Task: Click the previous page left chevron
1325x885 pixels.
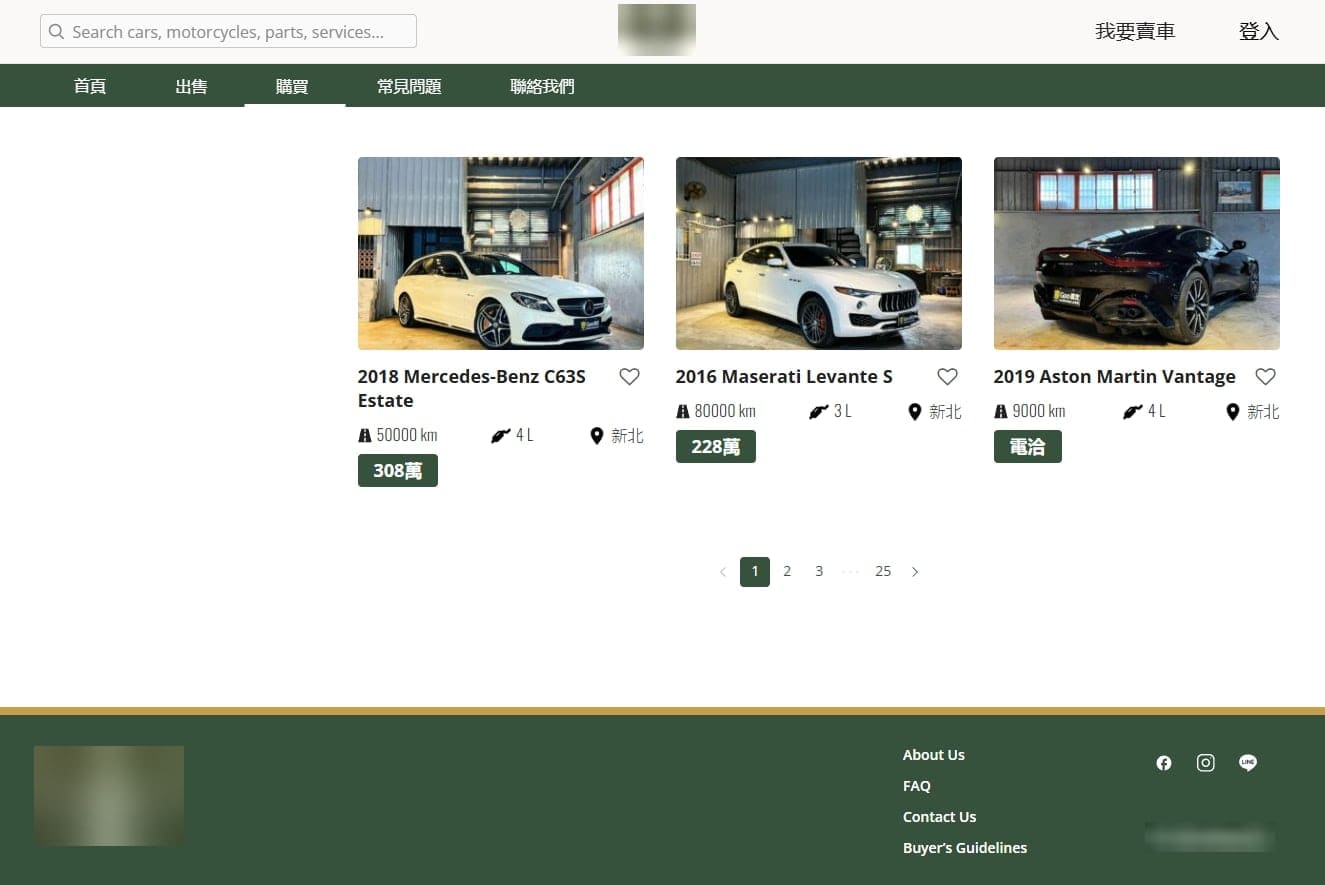Action: (x=723, y=572)
